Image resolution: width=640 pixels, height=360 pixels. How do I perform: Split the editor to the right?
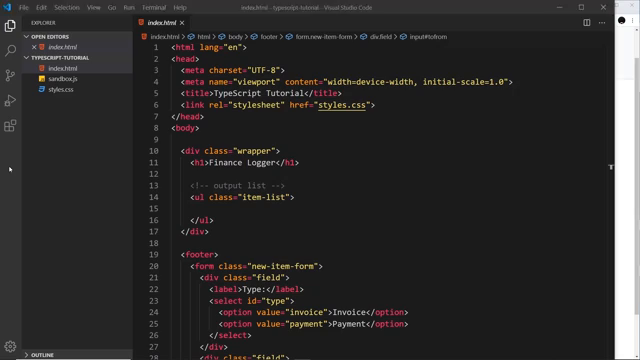coord(587,23)
